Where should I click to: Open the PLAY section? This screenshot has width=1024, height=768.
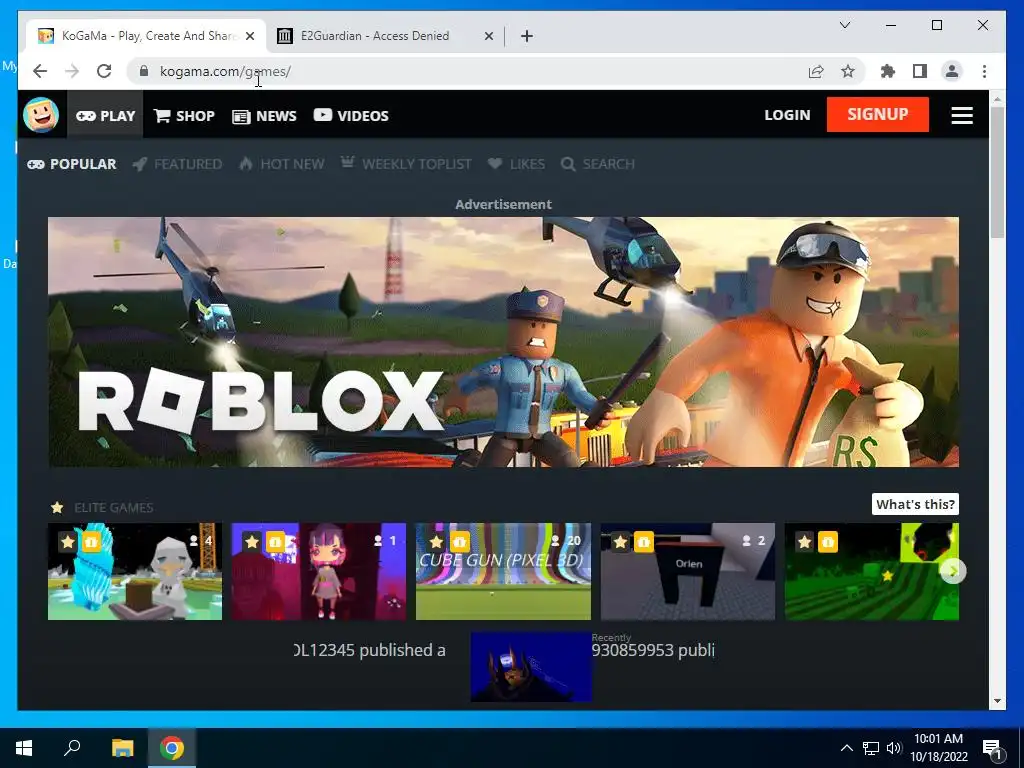click(x=105, y=116)
